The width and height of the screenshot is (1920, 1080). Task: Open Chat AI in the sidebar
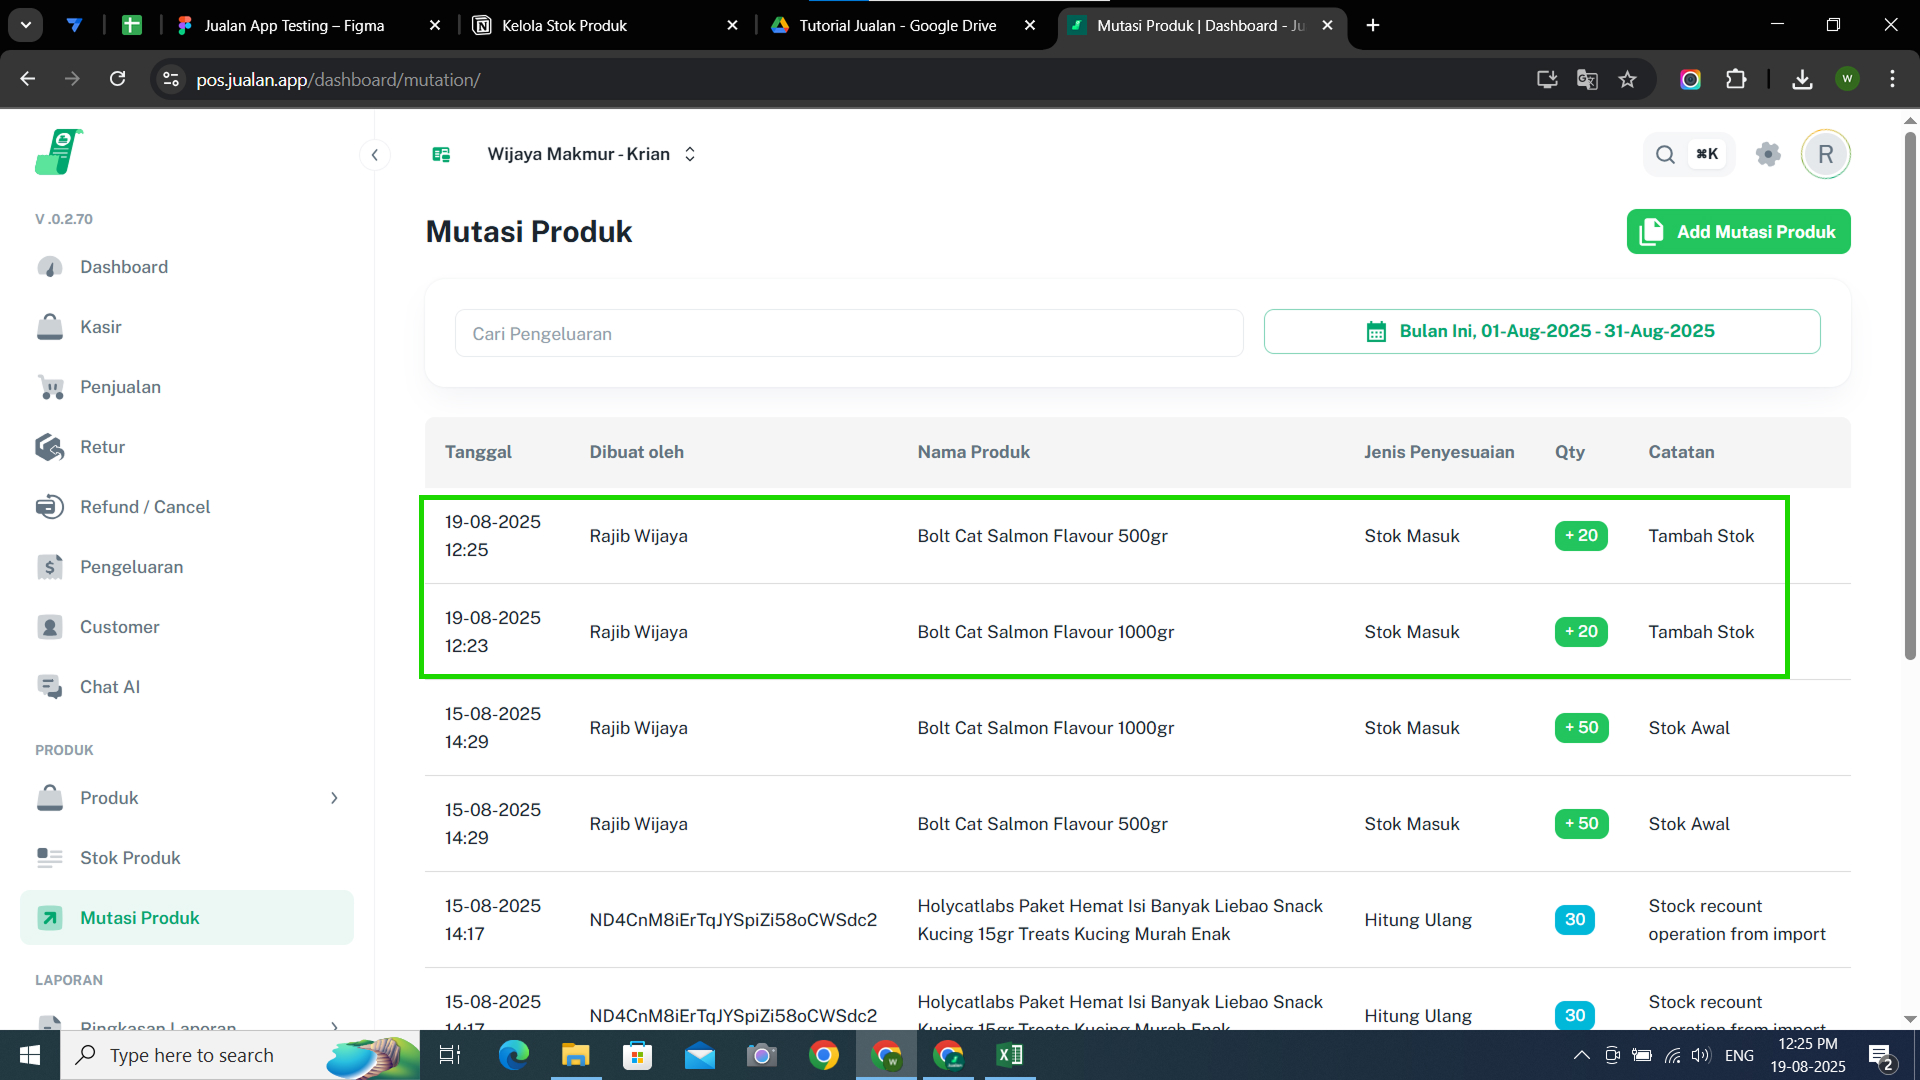click(110, 687)
